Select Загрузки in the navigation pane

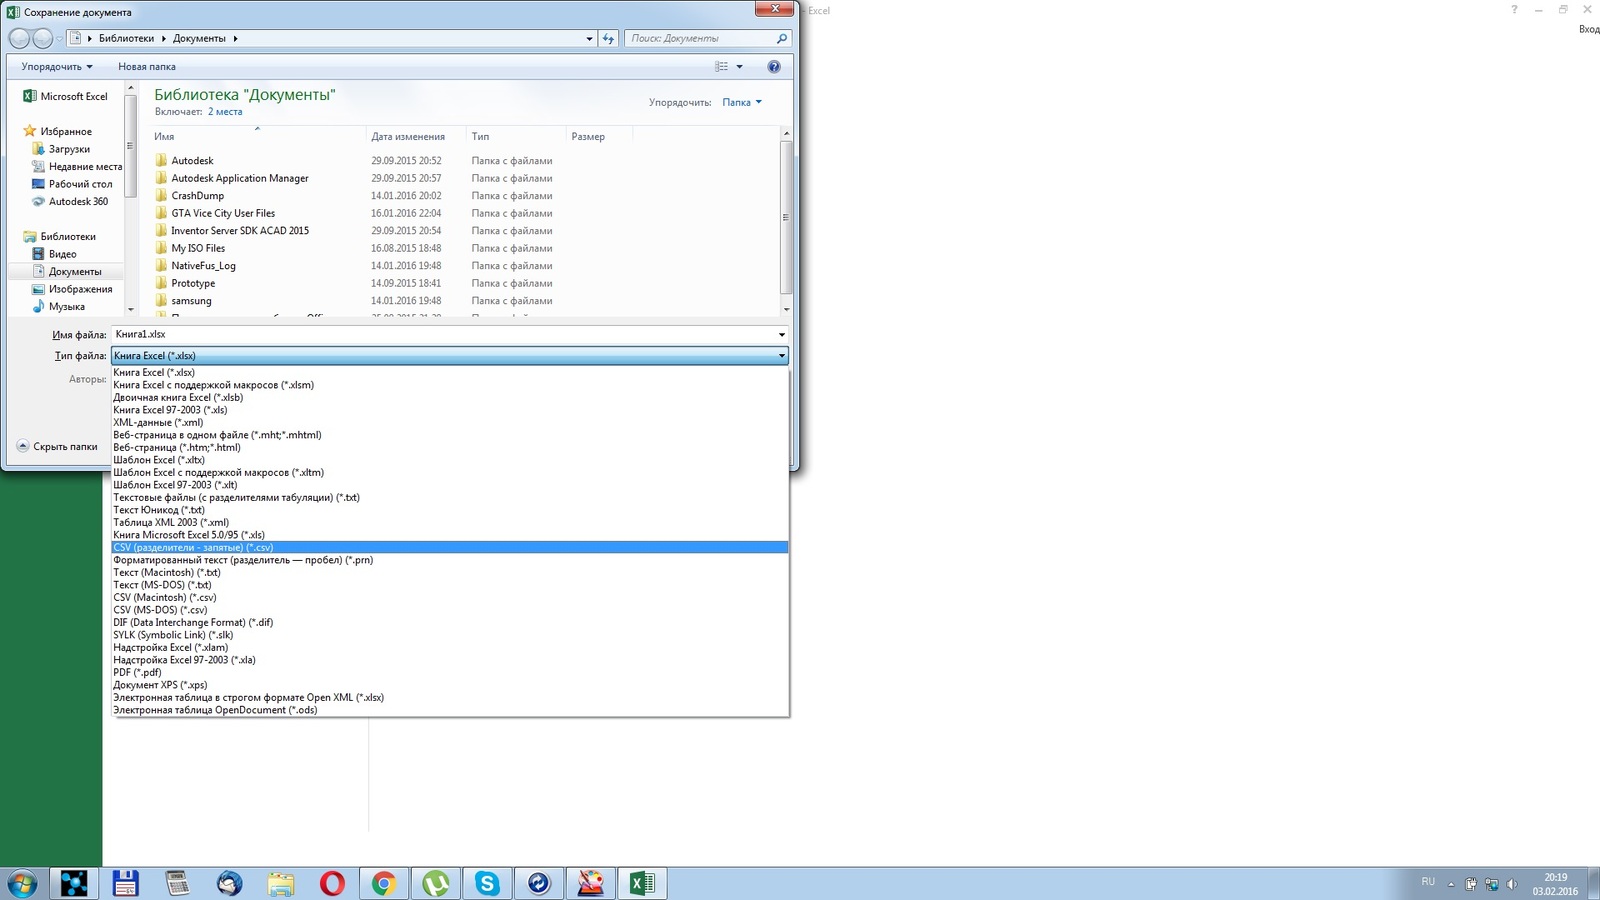coord(69,149)
